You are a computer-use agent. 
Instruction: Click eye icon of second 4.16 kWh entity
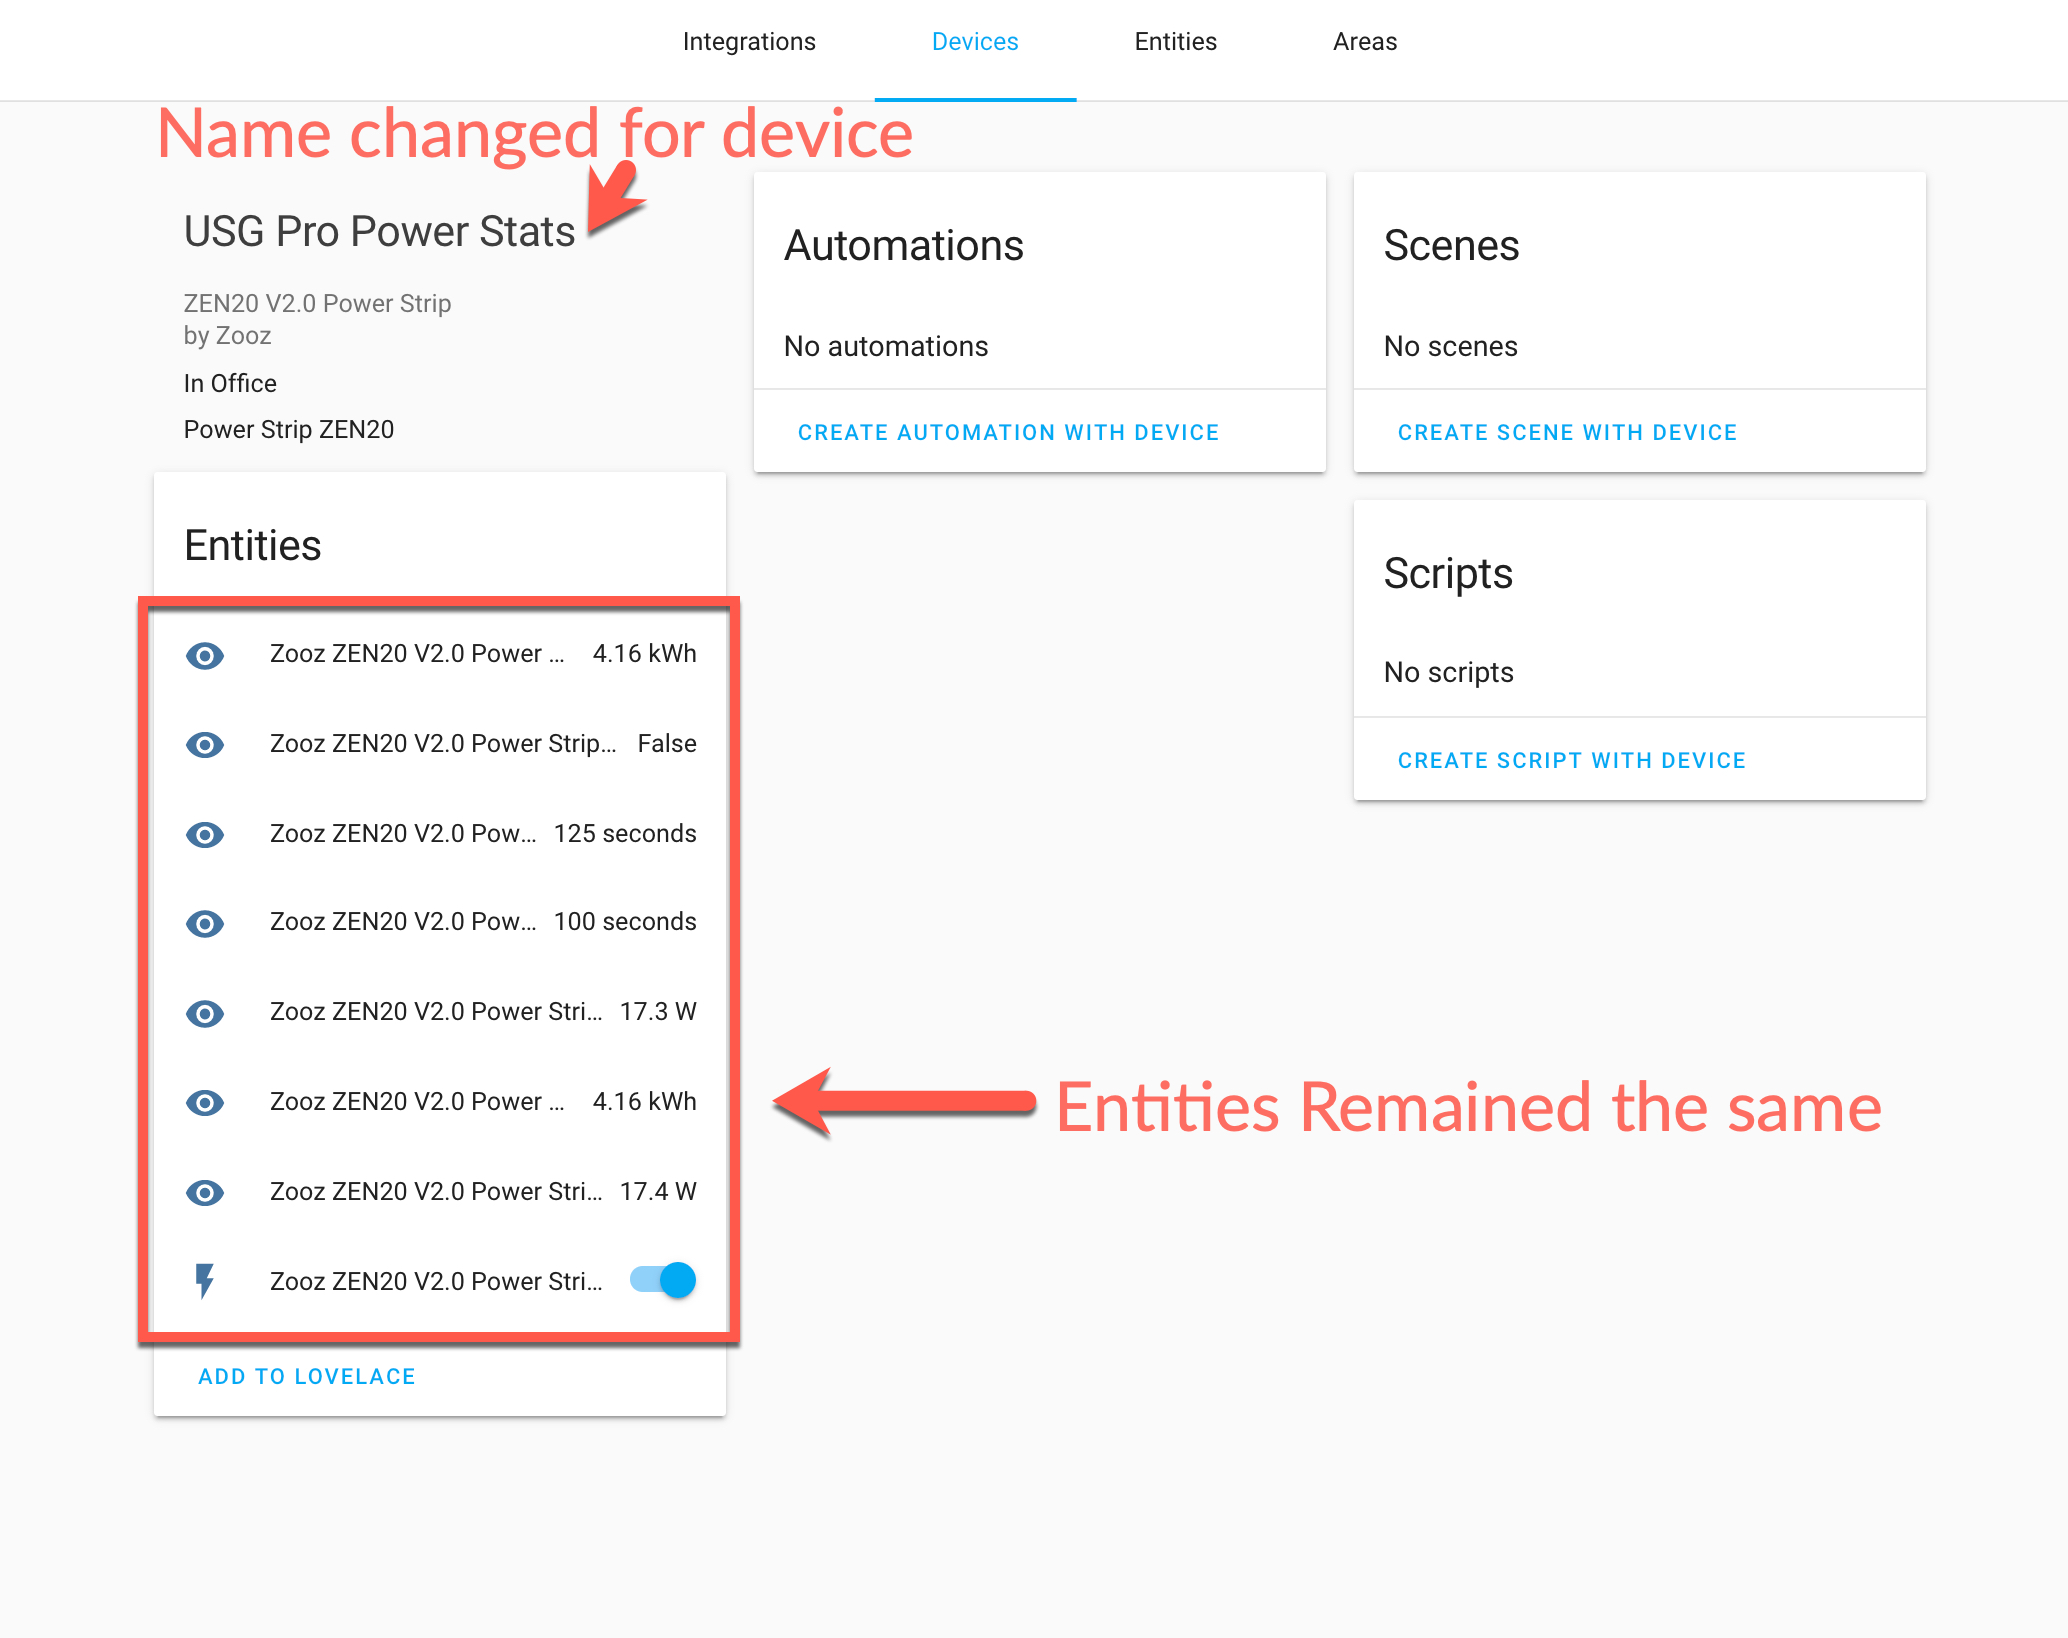pos(205,1102)
